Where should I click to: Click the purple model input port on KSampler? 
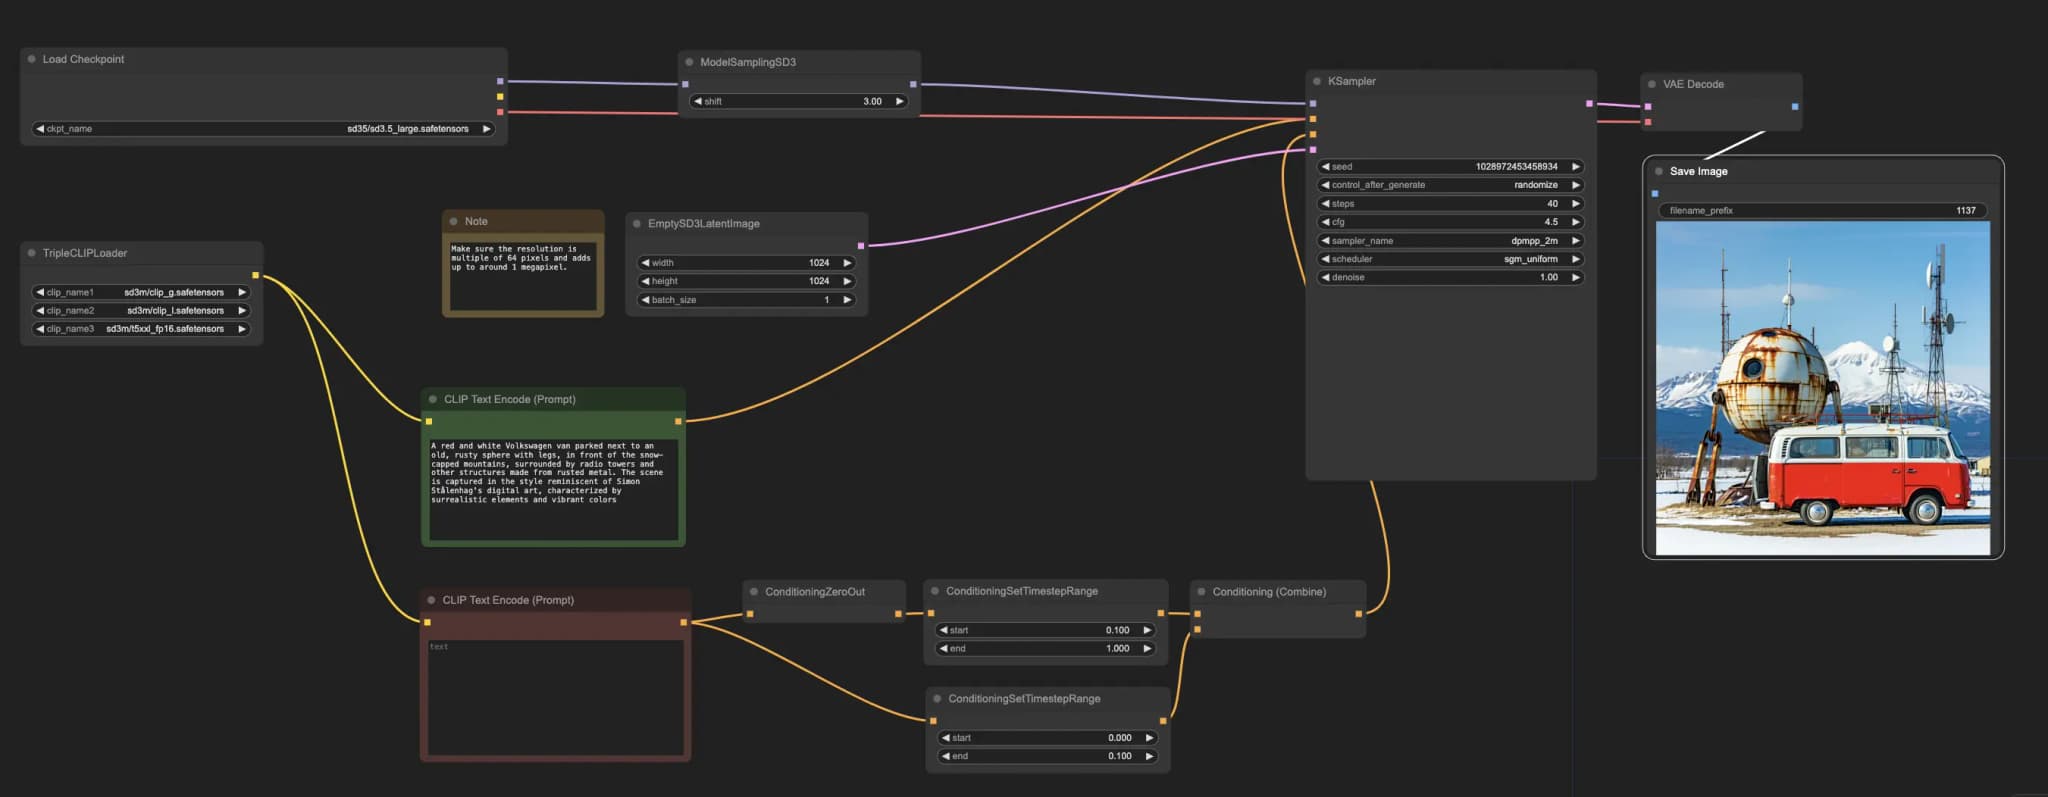pyautogui.click(x=1313, y=103)
